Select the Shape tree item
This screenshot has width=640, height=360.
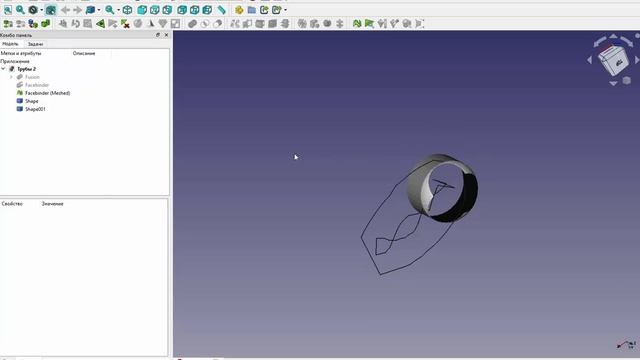coord(31,101)
